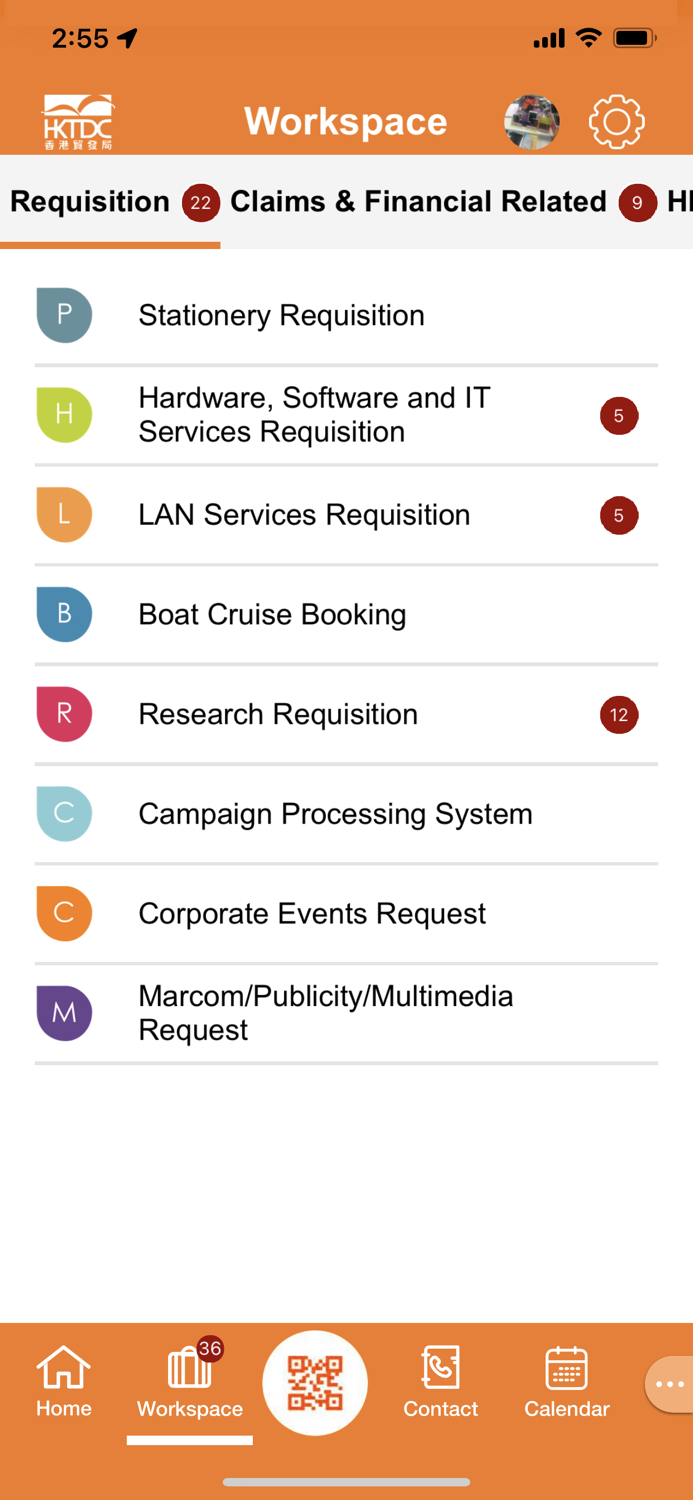693x1500 pixels.
Task: Select the Workspace icon showing 36 notifications
Action: click(189, 1382)
